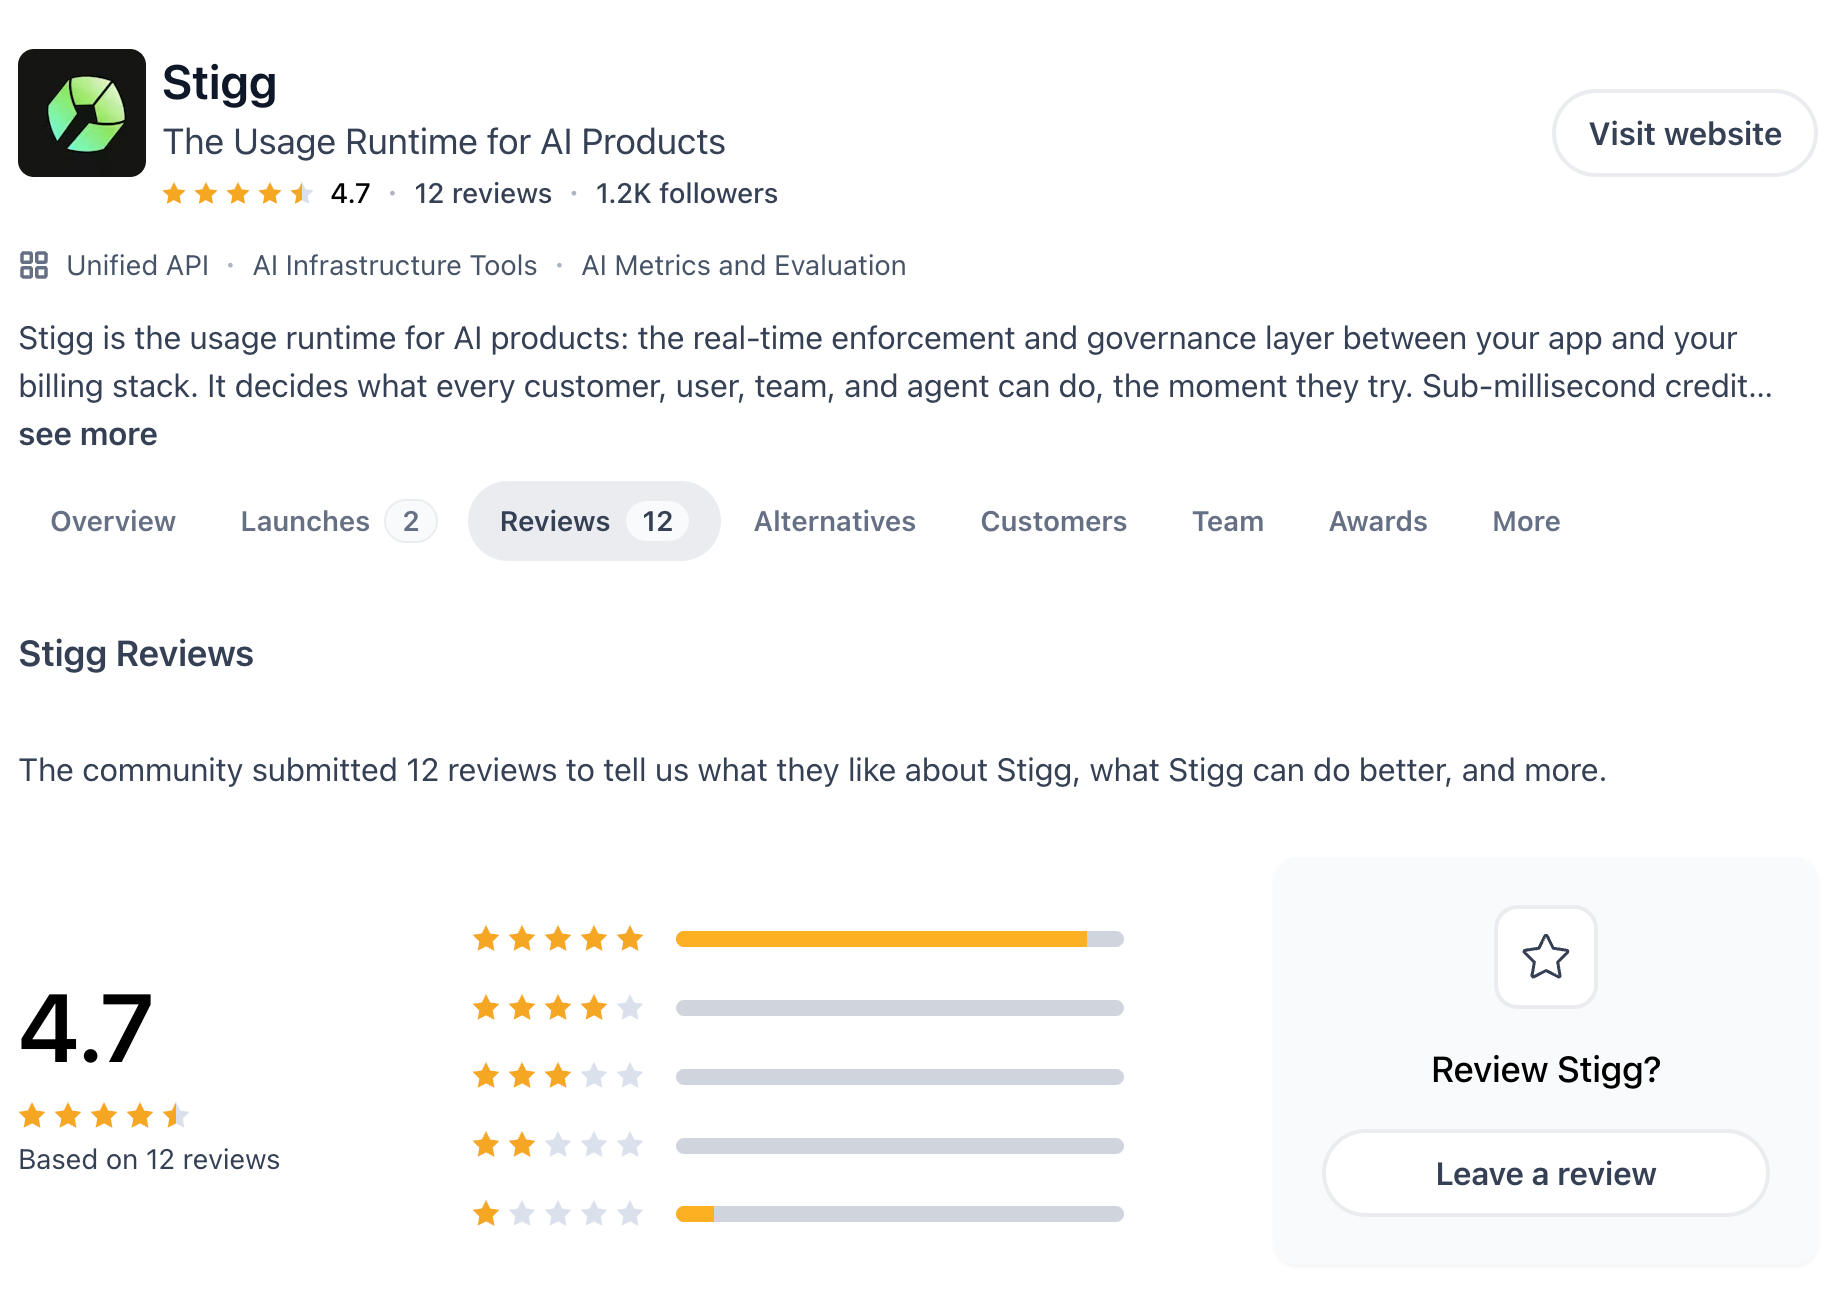Click the stars under the large 4.7 score
1848x1304 pixels.
[104, 1115]
